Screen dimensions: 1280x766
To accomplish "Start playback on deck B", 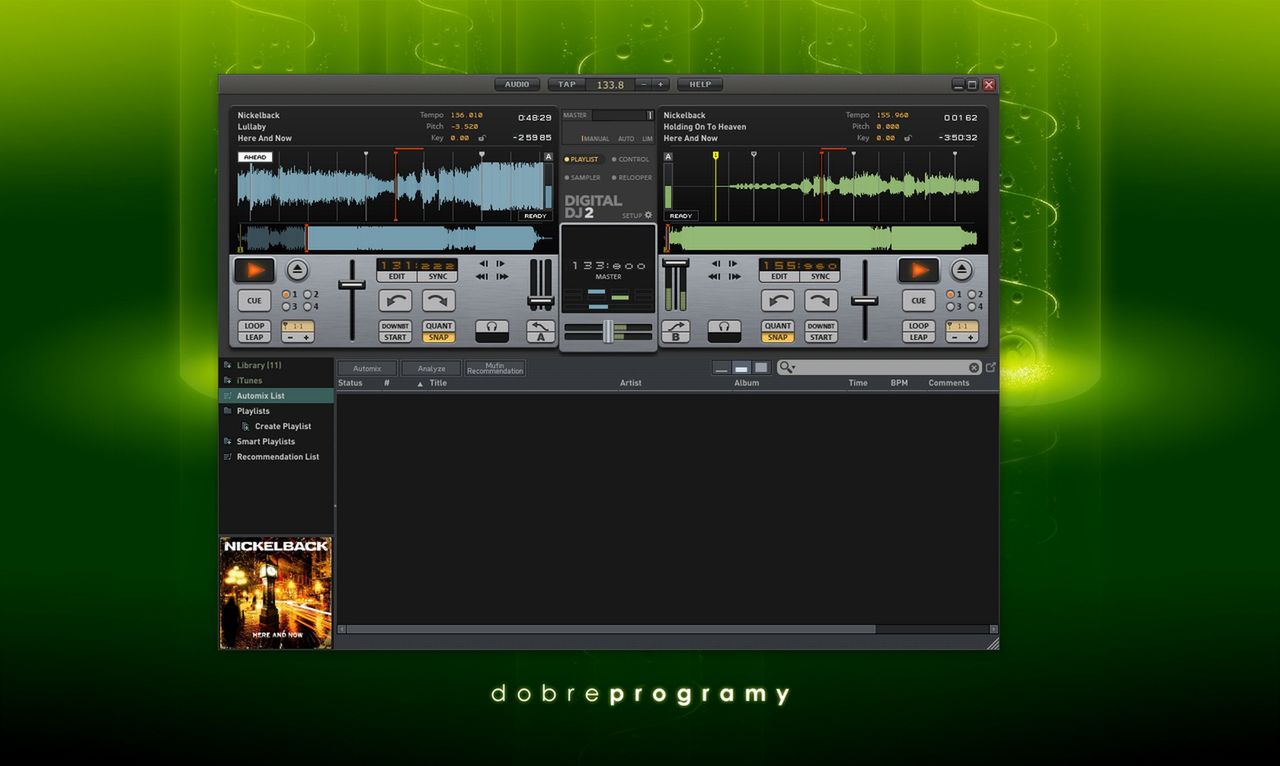I will (918, 270).
